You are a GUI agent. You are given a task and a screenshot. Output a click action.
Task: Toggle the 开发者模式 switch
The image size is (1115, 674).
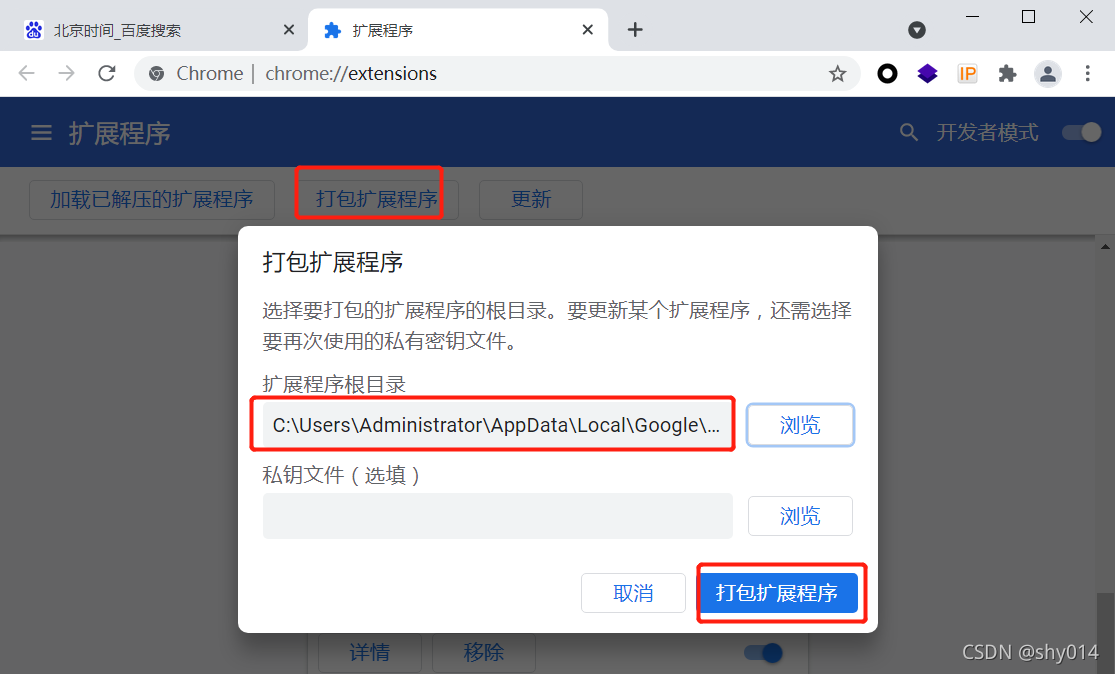[x=1082, y=132]
